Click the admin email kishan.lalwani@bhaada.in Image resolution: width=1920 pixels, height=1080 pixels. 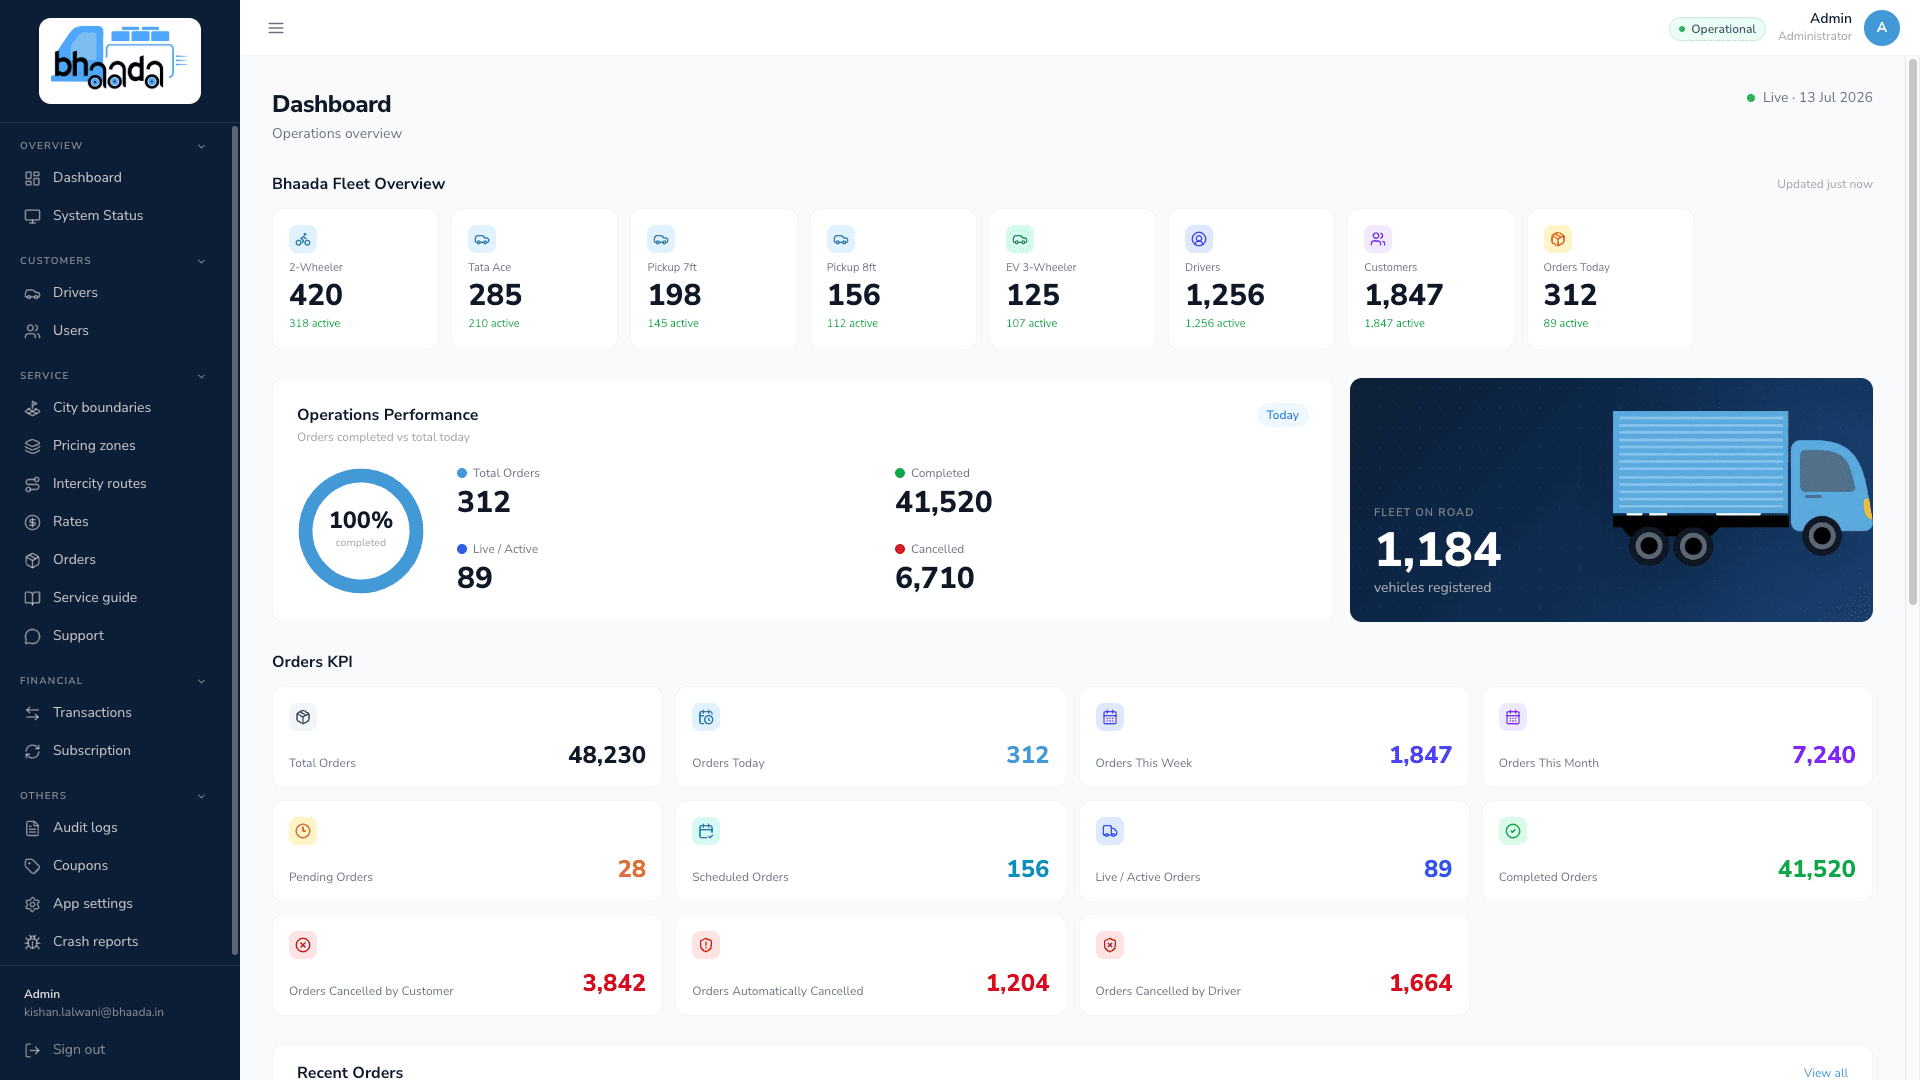click(x=94, y=1012)
